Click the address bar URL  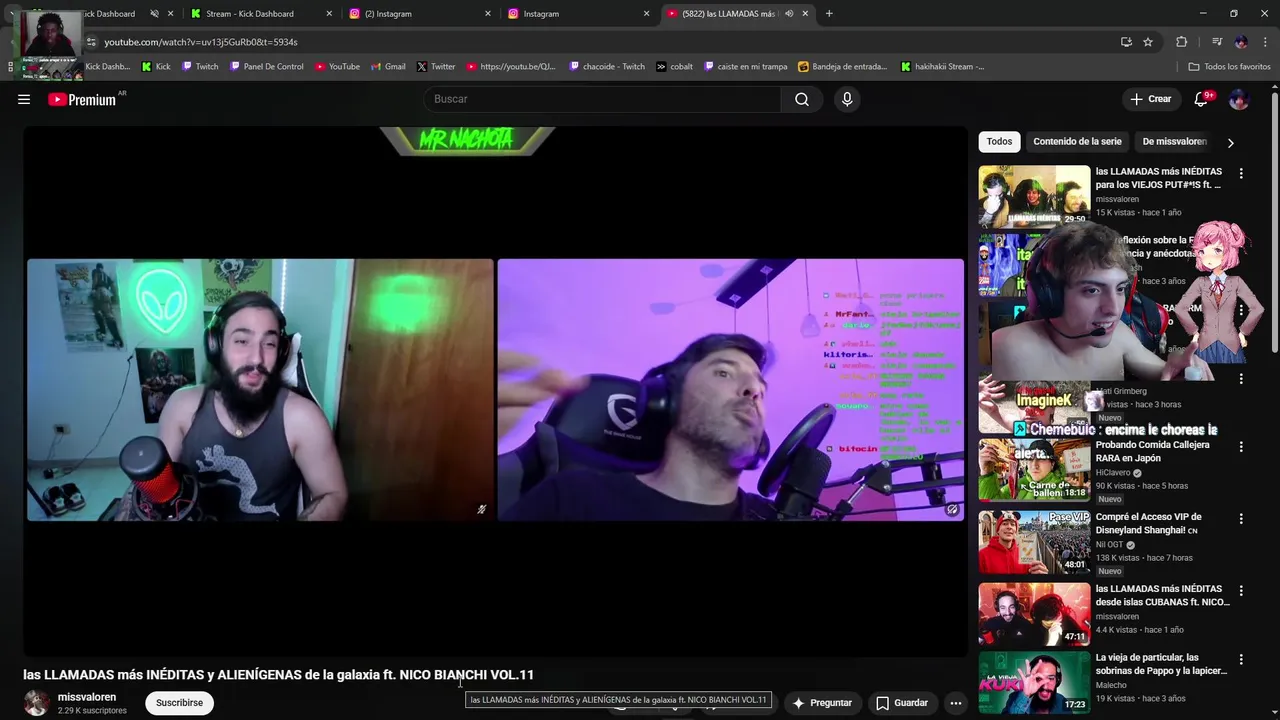201,42
